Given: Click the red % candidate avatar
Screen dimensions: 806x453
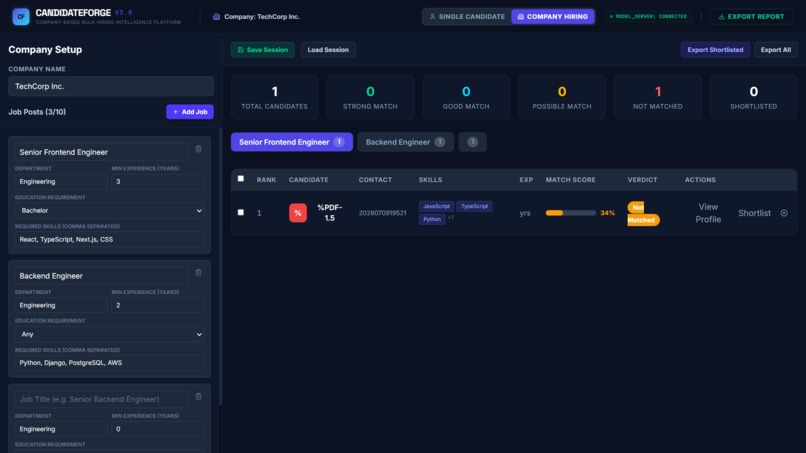Looking at the screenshot, I should (298, 213).
